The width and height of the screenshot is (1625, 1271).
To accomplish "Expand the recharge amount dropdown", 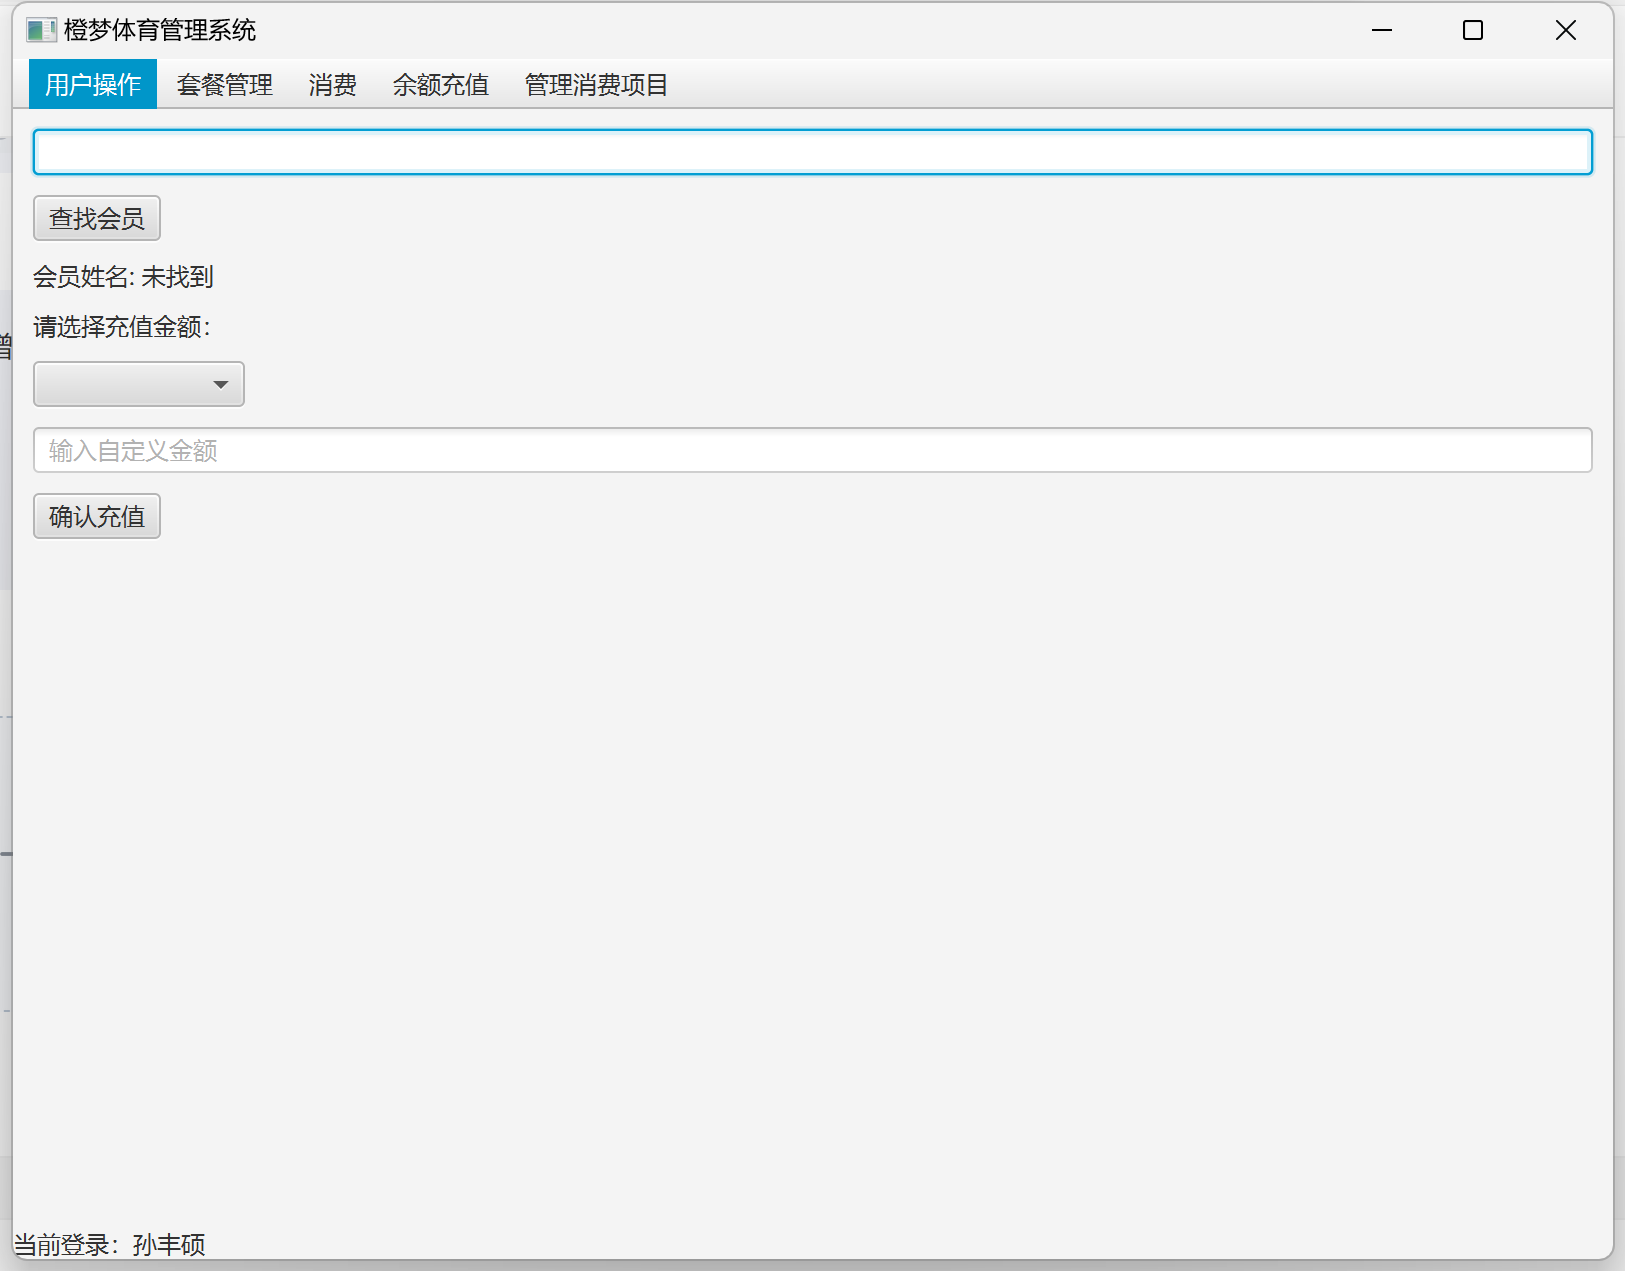I will tap(139, 384).
